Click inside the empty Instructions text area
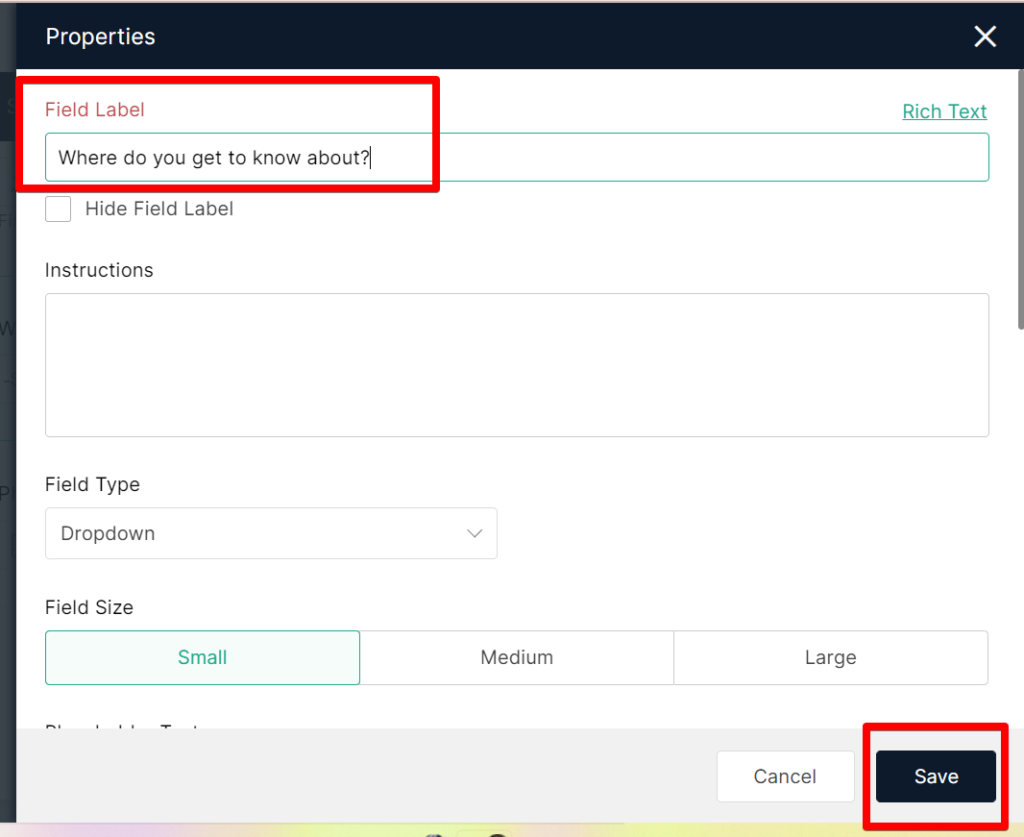1024x837 pixels. click(516, 365)
